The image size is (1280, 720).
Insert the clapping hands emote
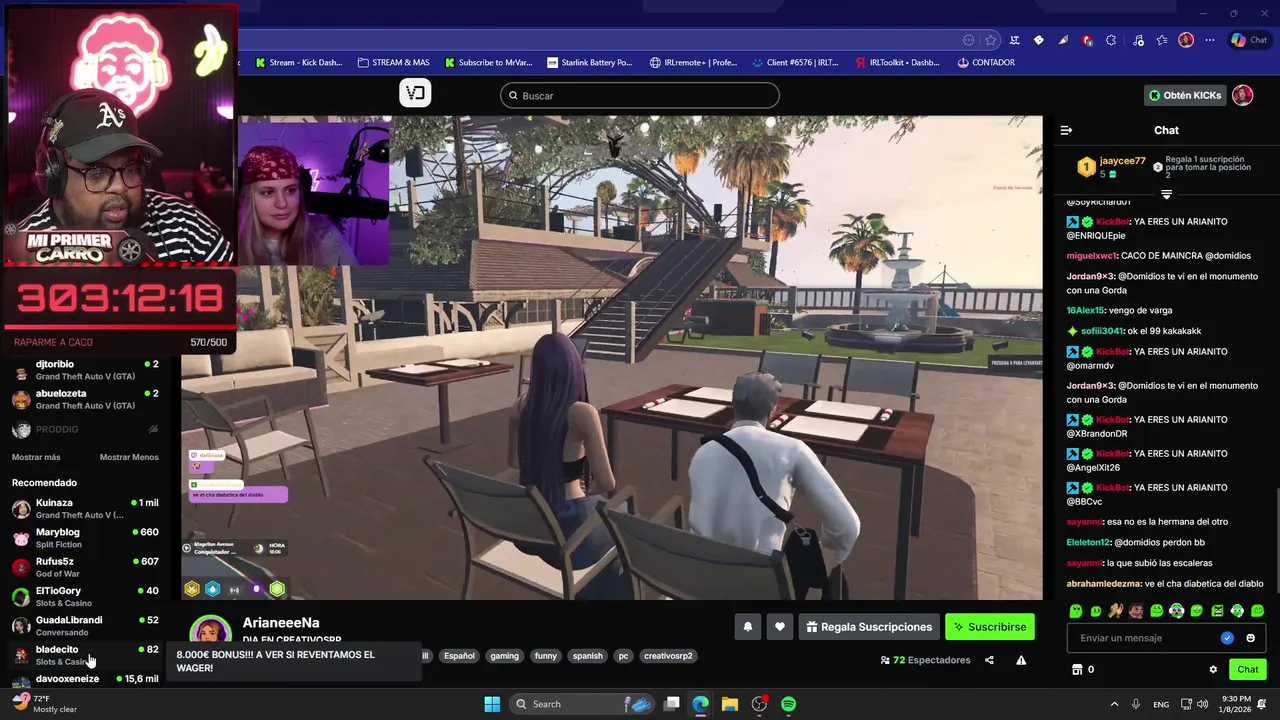click(1116, 611)
